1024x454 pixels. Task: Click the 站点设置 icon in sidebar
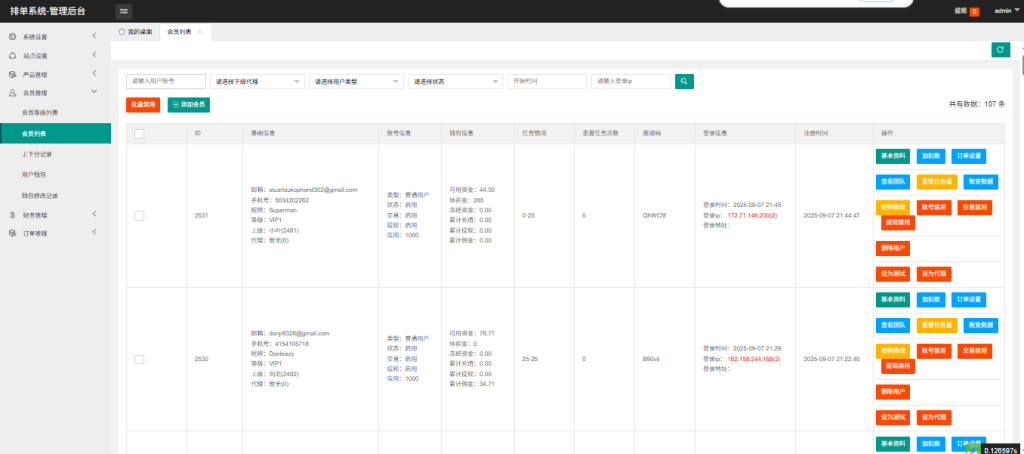[12, 55]
